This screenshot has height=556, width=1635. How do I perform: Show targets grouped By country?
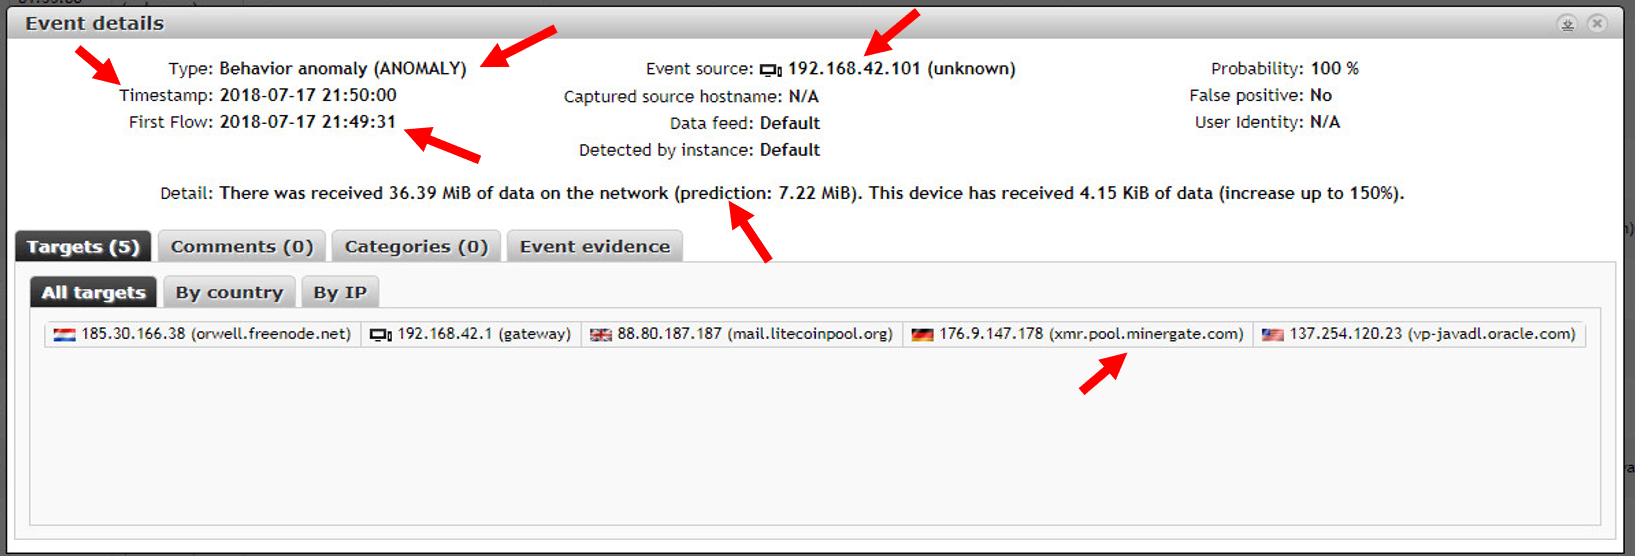tap(229, 292)
